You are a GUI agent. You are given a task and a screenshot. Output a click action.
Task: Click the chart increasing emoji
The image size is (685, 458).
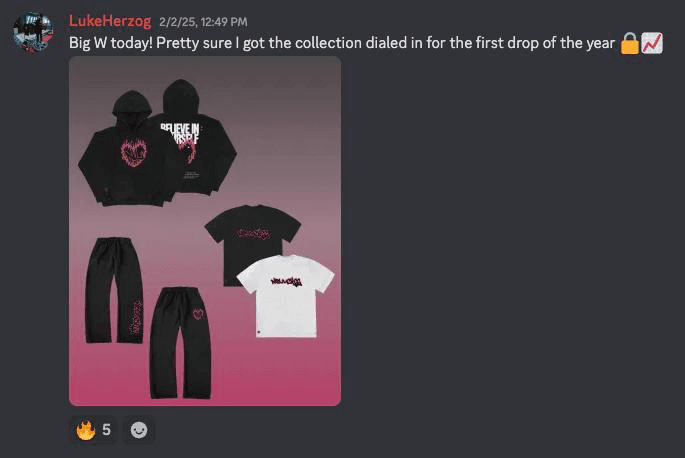(x=652, y=43)
